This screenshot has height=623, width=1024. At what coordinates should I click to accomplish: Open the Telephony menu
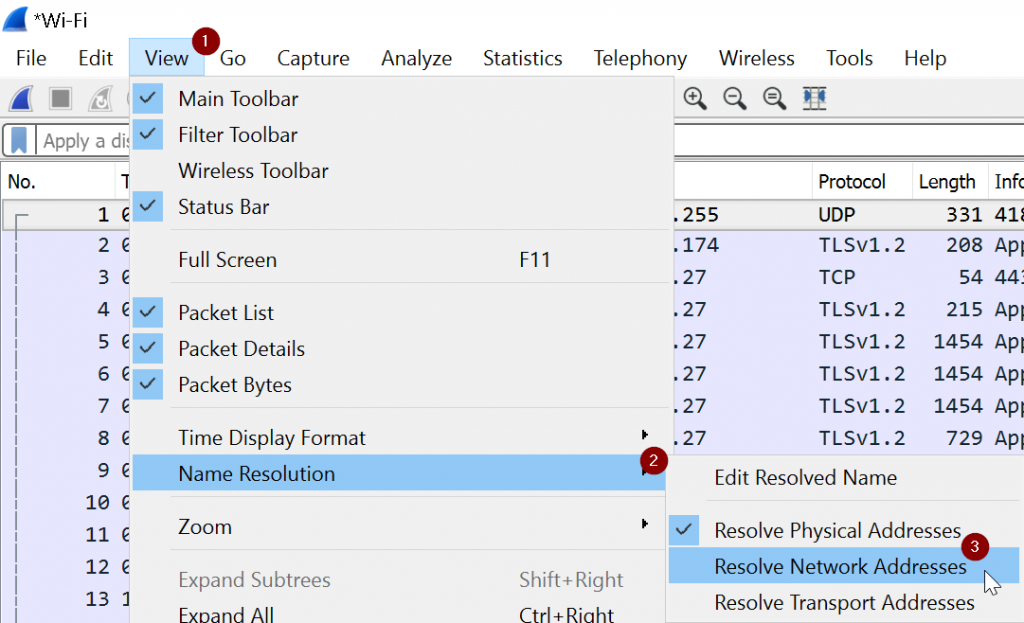tap(640, 58)
